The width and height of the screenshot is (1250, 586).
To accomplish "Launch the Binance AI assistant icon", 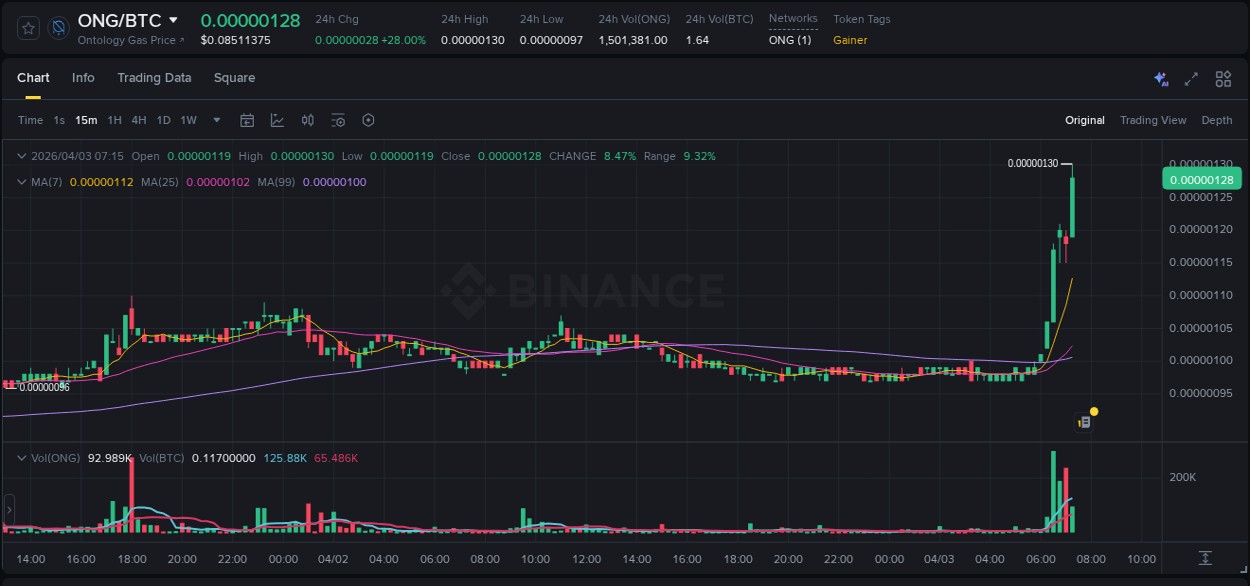I will click(1160, 78).
